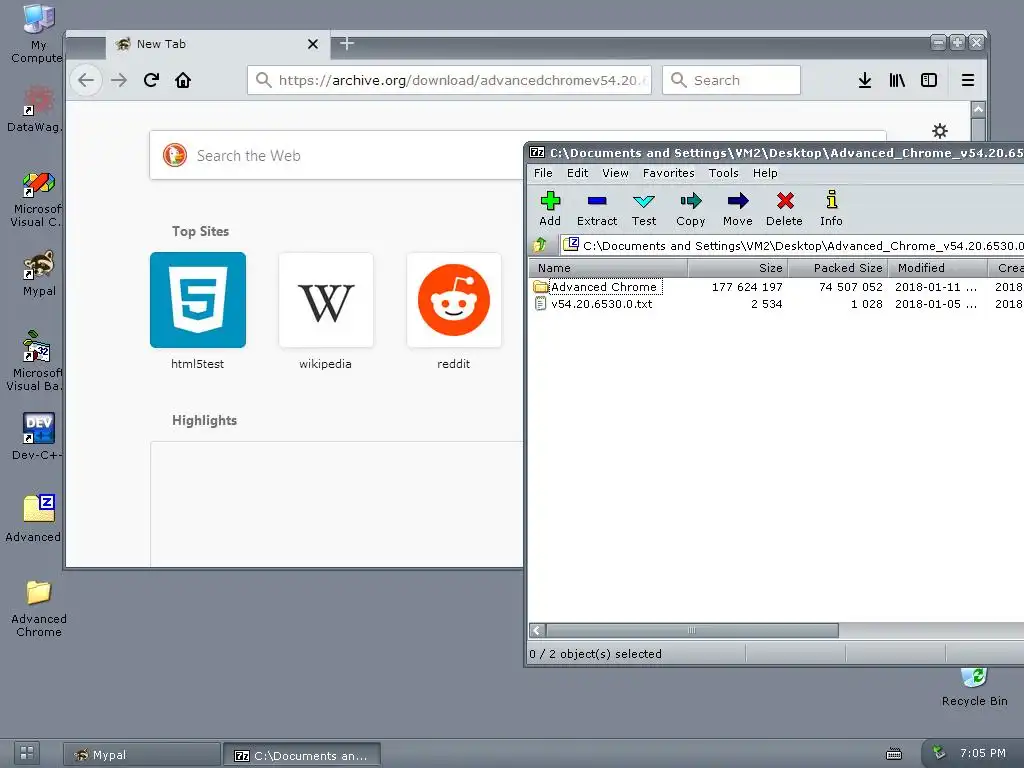1024x768 pixels.
Task: Open the Favorites menu in 7-Zip
Action: pyautogui.click(x=668, y=173)
